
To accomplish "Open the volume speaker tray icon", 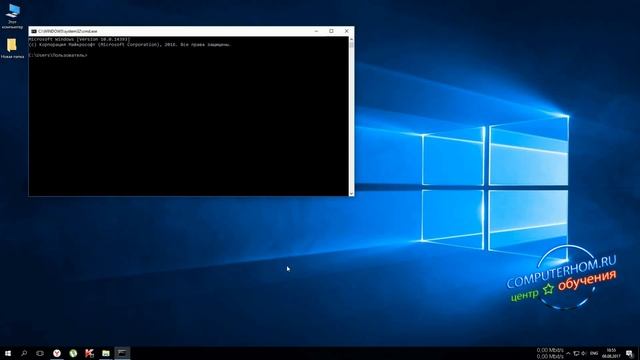I will tap(584, 353).
